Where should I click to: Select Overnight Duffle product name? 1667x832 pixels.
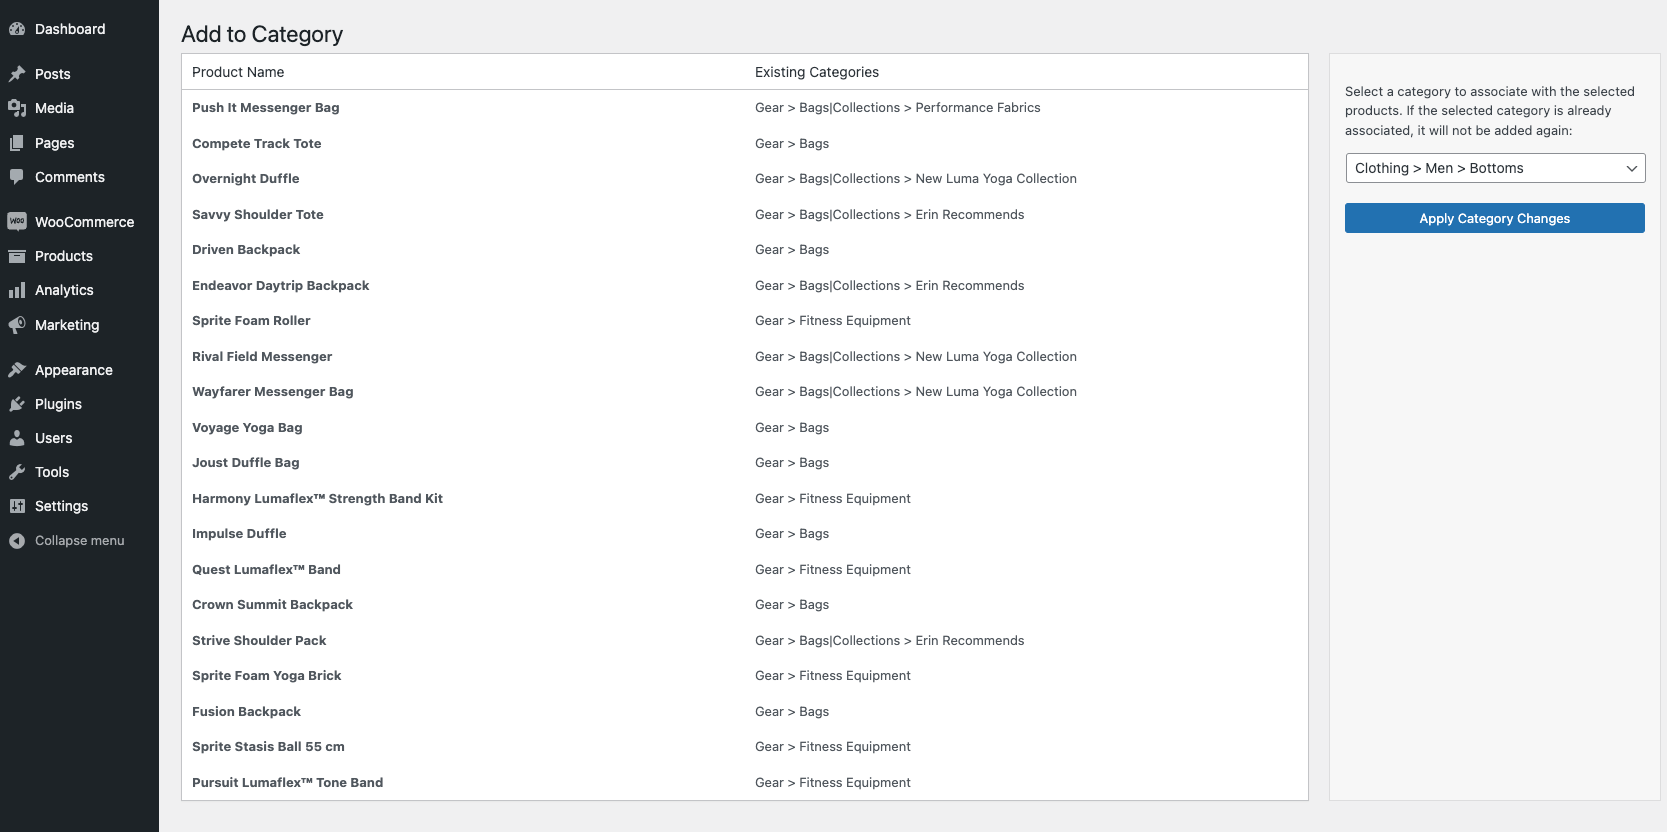point(246,179)
